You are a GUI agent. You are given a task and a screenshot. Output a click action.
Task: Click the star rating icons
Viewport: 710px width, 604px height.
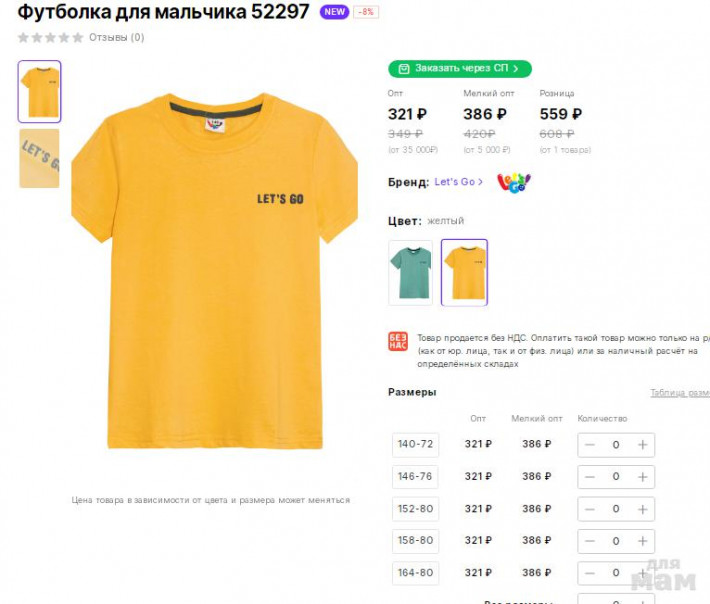[50, 38]
